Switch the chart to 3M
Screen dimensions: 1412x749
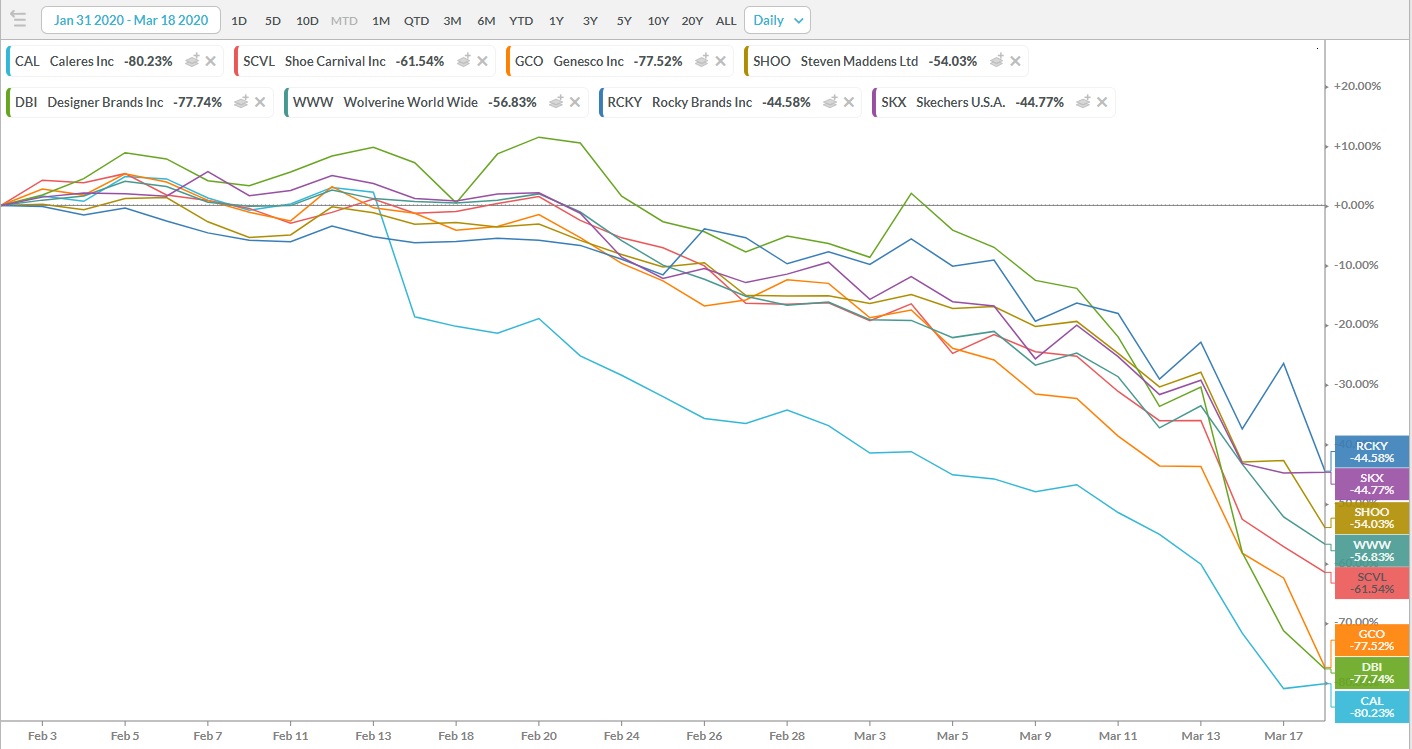click(452, 21)
